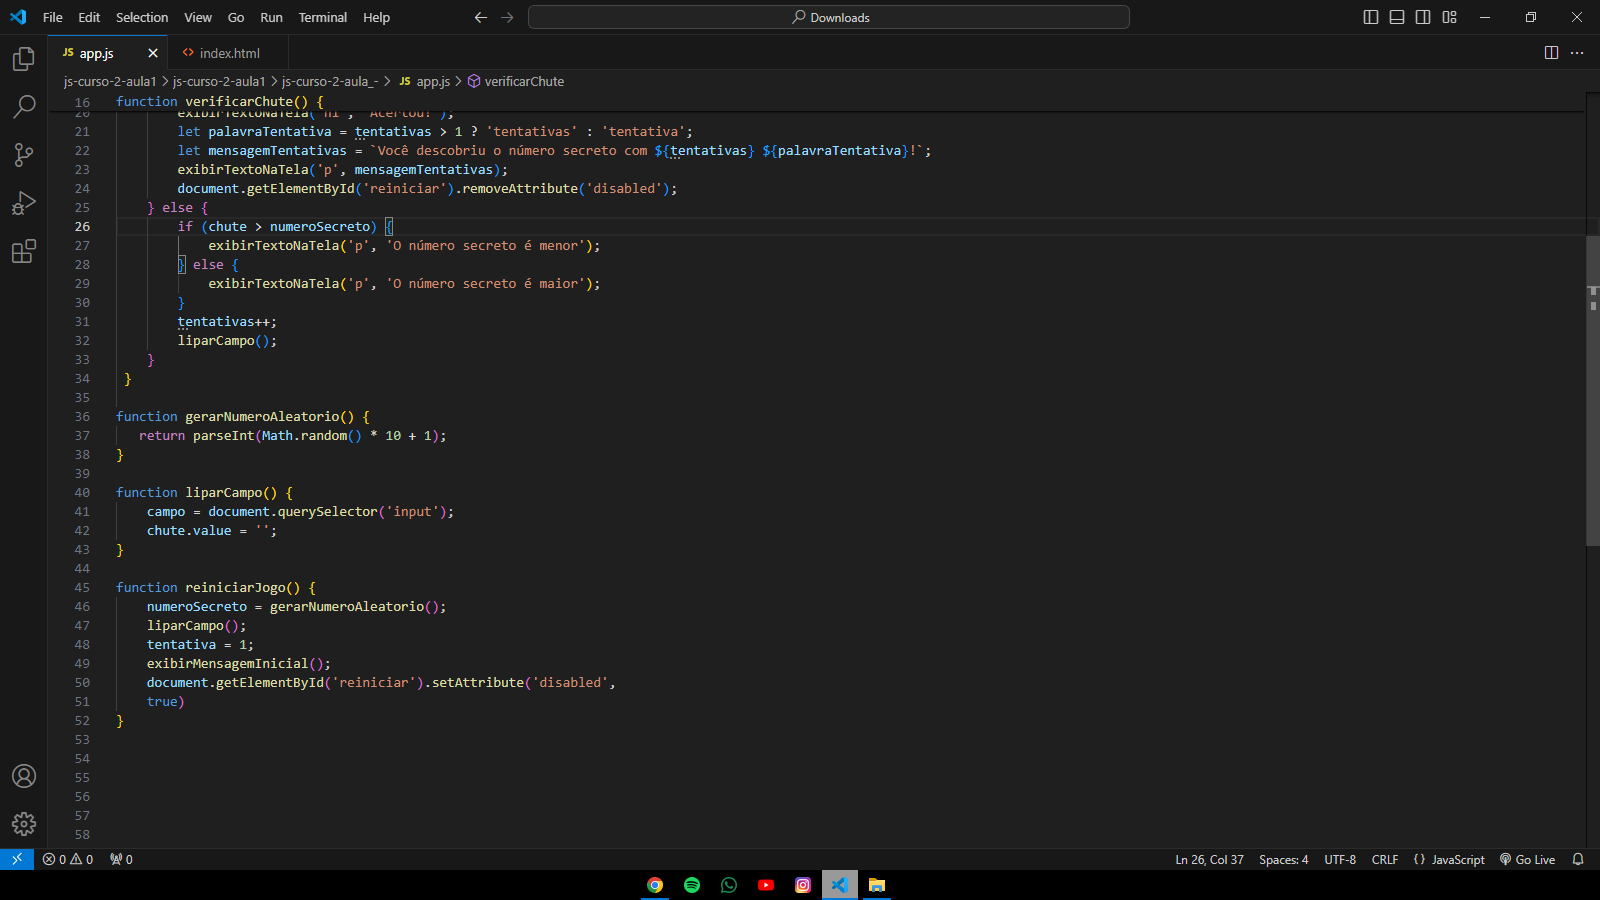Toggle the bottom panel layout
1600x900 pixels.
coord(1397,17)
